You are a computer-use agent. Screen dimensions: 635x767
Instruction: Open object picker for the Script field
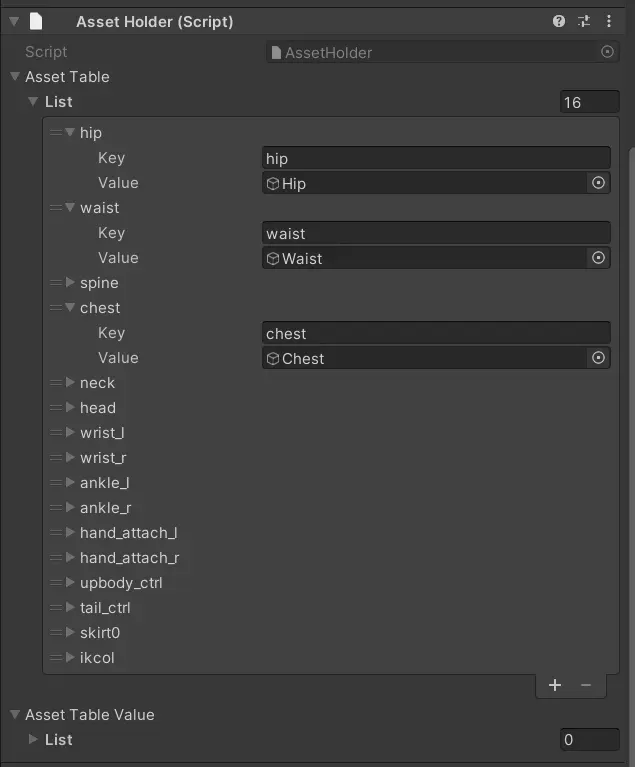(607, 52)
